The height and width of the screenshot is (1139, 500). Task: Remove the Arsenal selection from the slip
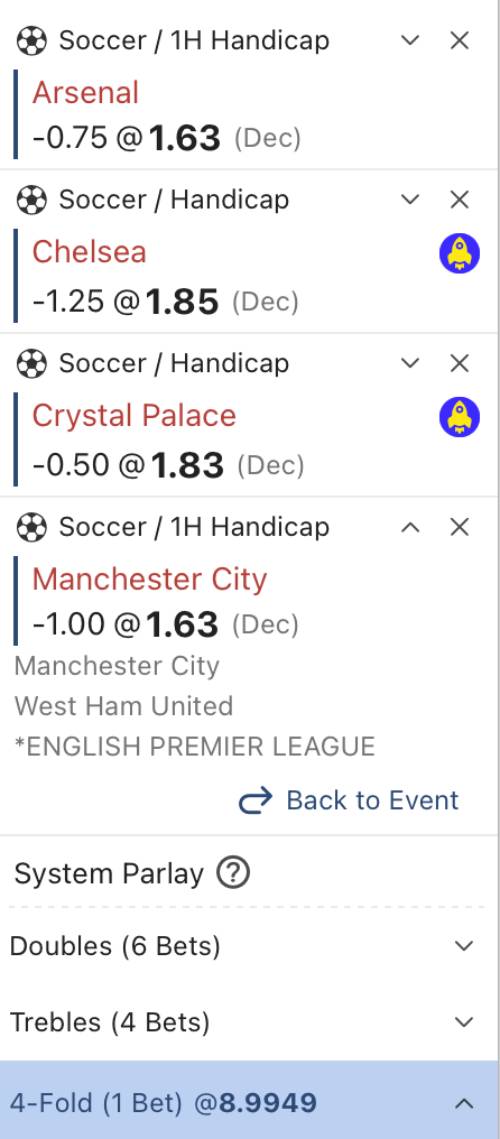coord(459,41)
